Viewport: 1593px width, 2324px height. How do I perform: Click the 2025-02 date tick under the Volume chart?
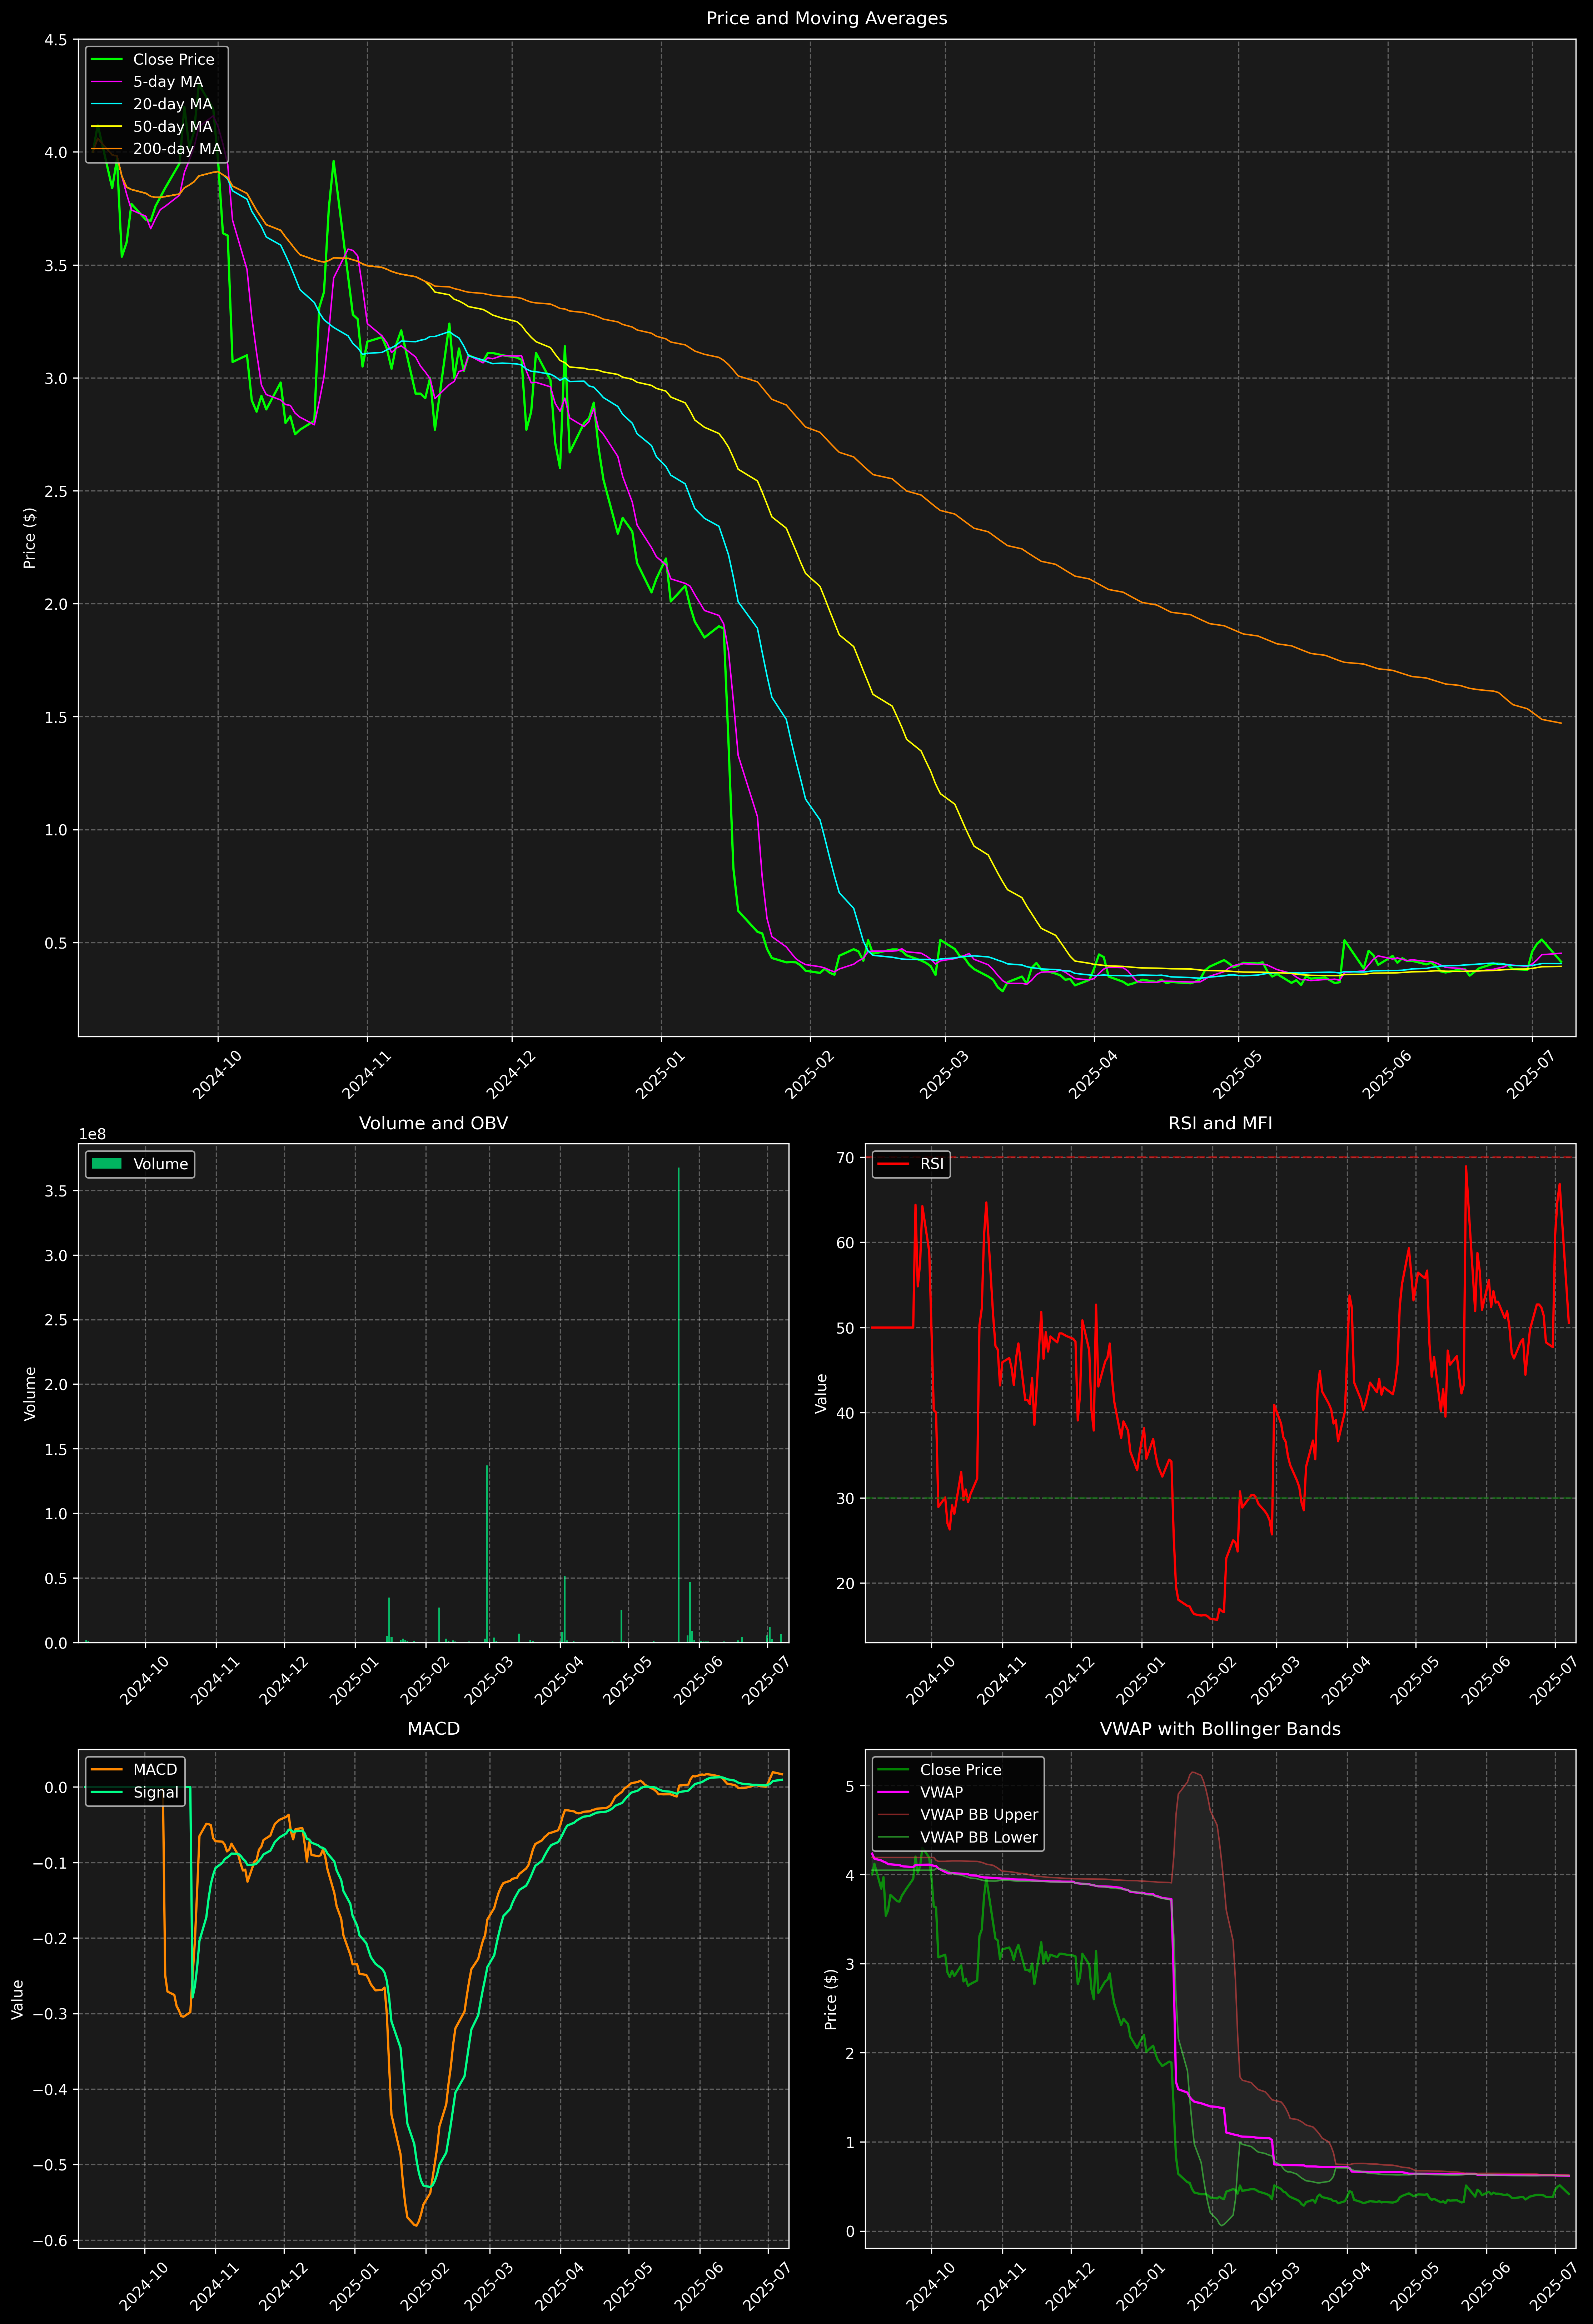coord(425,1681)
